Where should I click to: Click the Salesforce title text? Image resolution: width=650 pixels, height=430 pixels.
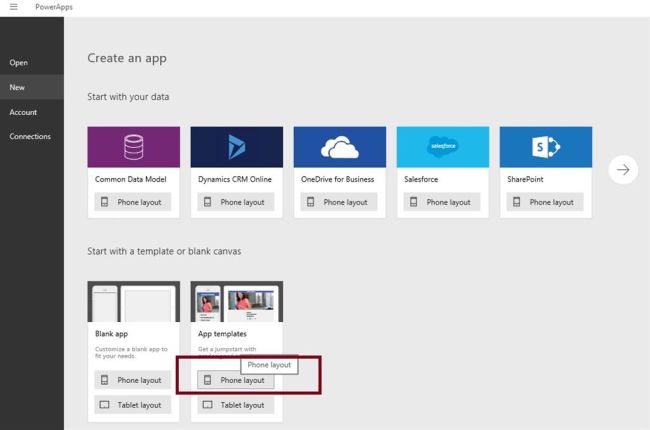[421, 179]
